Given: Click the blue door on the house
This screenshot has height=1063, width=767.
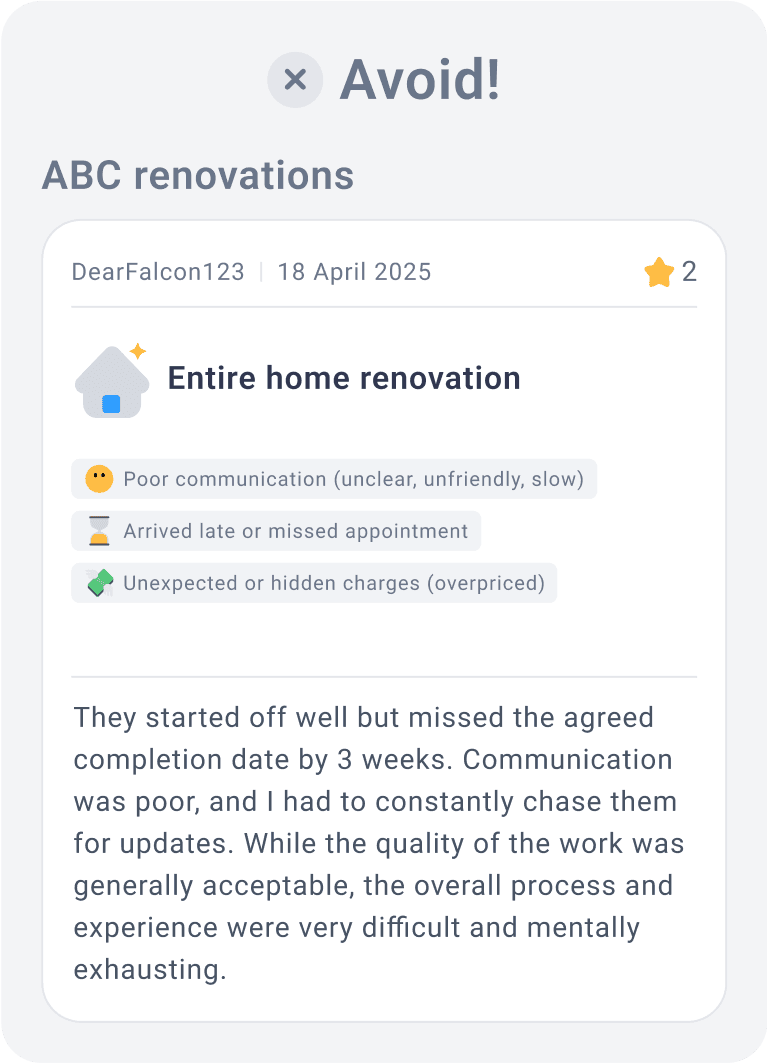Looking at the screenshot, I should coord(111,404).
